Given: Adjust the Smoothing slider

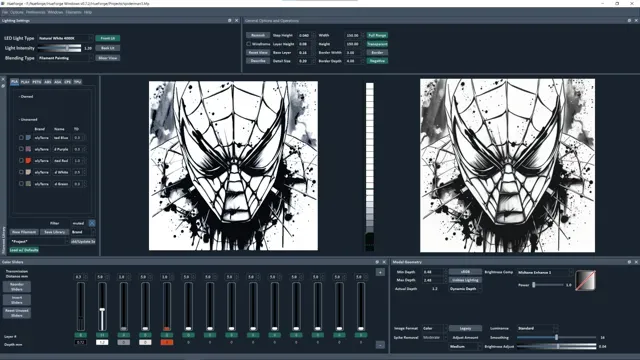Looking at the screenshot, I should 556,338.
